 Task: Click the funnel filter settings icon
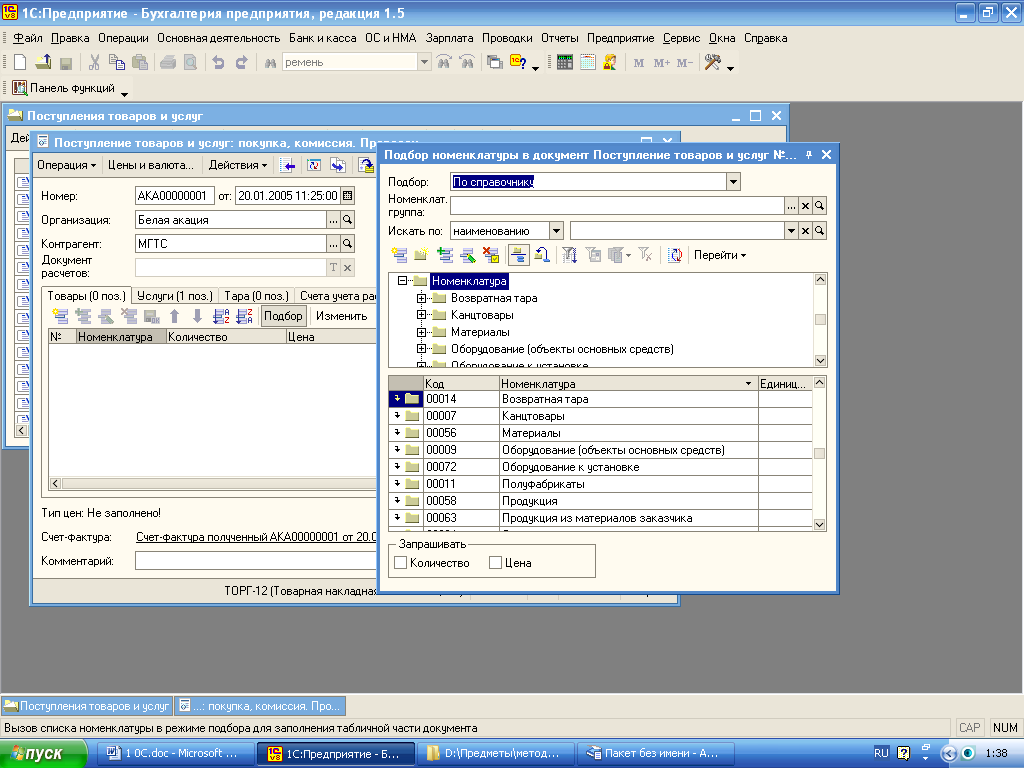click(x=569, y=255)
